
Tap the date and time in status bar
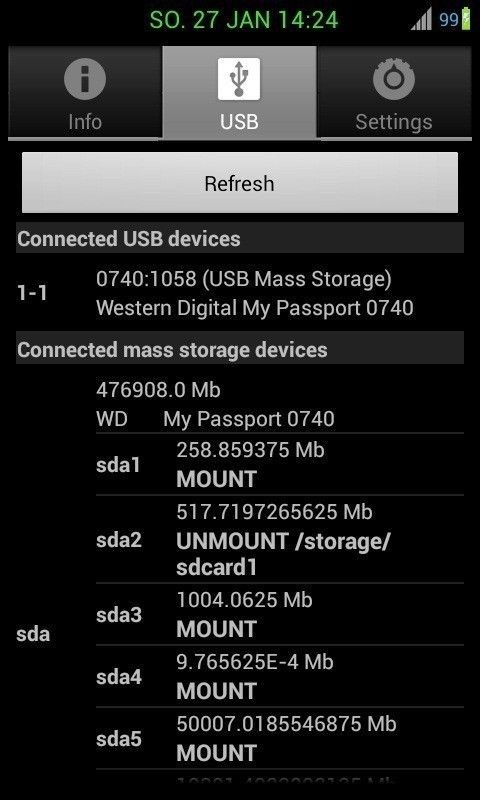tap(244, 20)
